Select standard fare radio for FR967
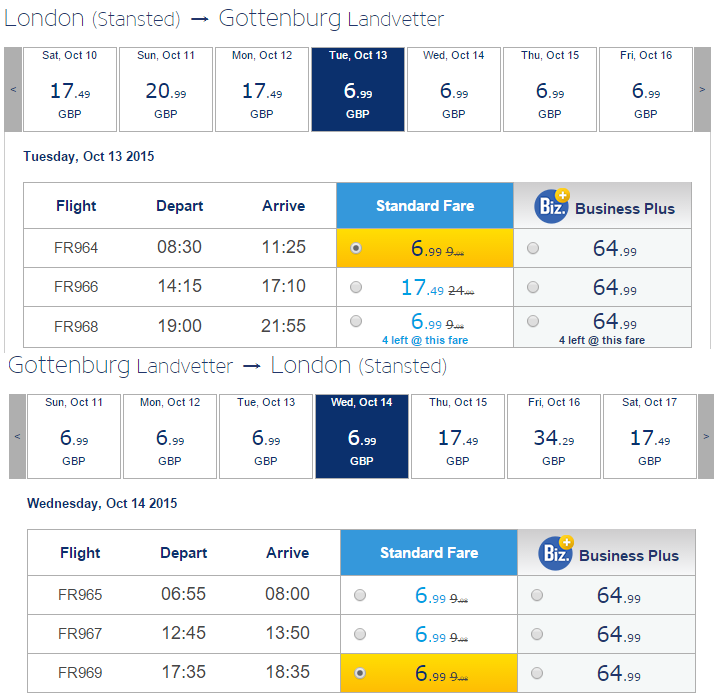This screenshot has width=714, height=696. pyautogui.click(x=360, y=634)
